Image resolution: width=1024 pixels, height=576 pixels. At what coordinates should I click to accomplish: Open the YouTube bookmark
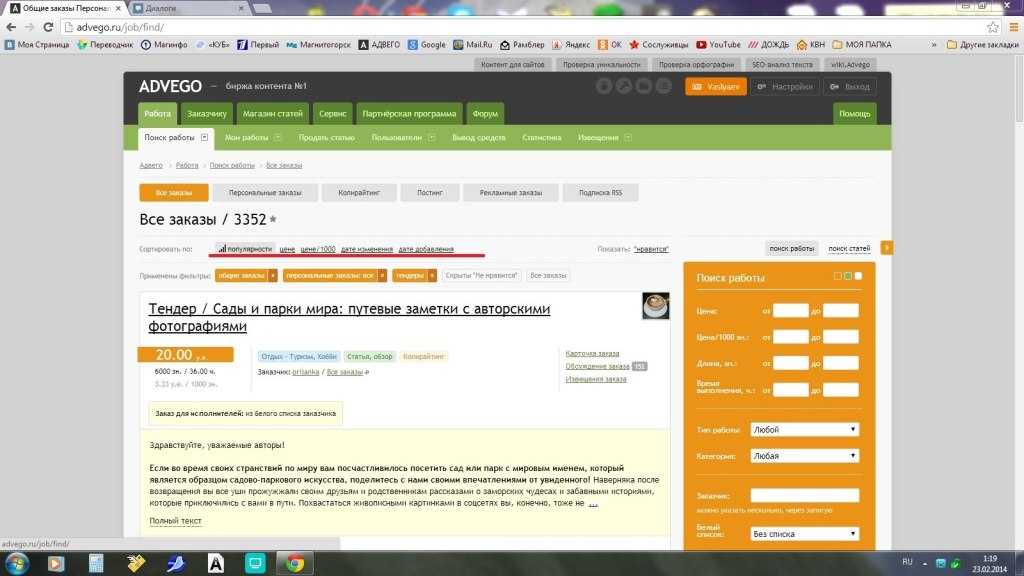point(718,44)
